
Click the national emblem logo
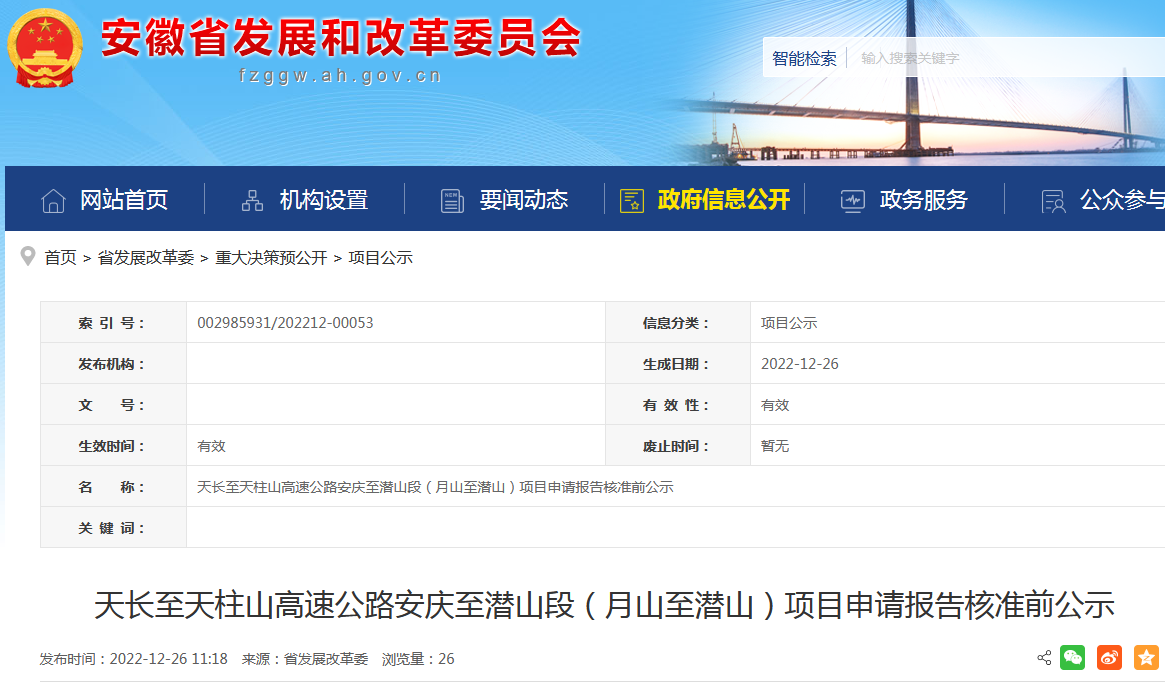[x=46, y=48]
